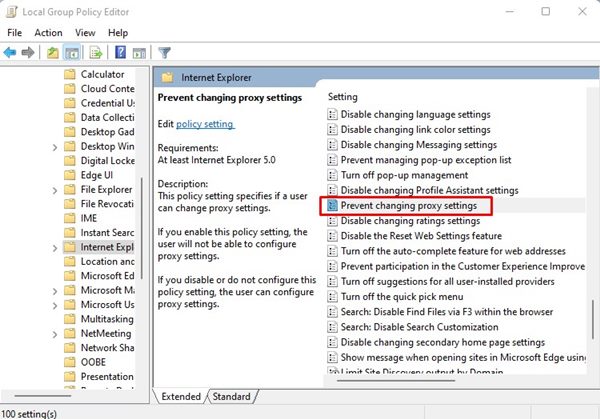600x419 pixels.
Task: Click the Forward arrow toolbar icon
Action: pos(28,52)
